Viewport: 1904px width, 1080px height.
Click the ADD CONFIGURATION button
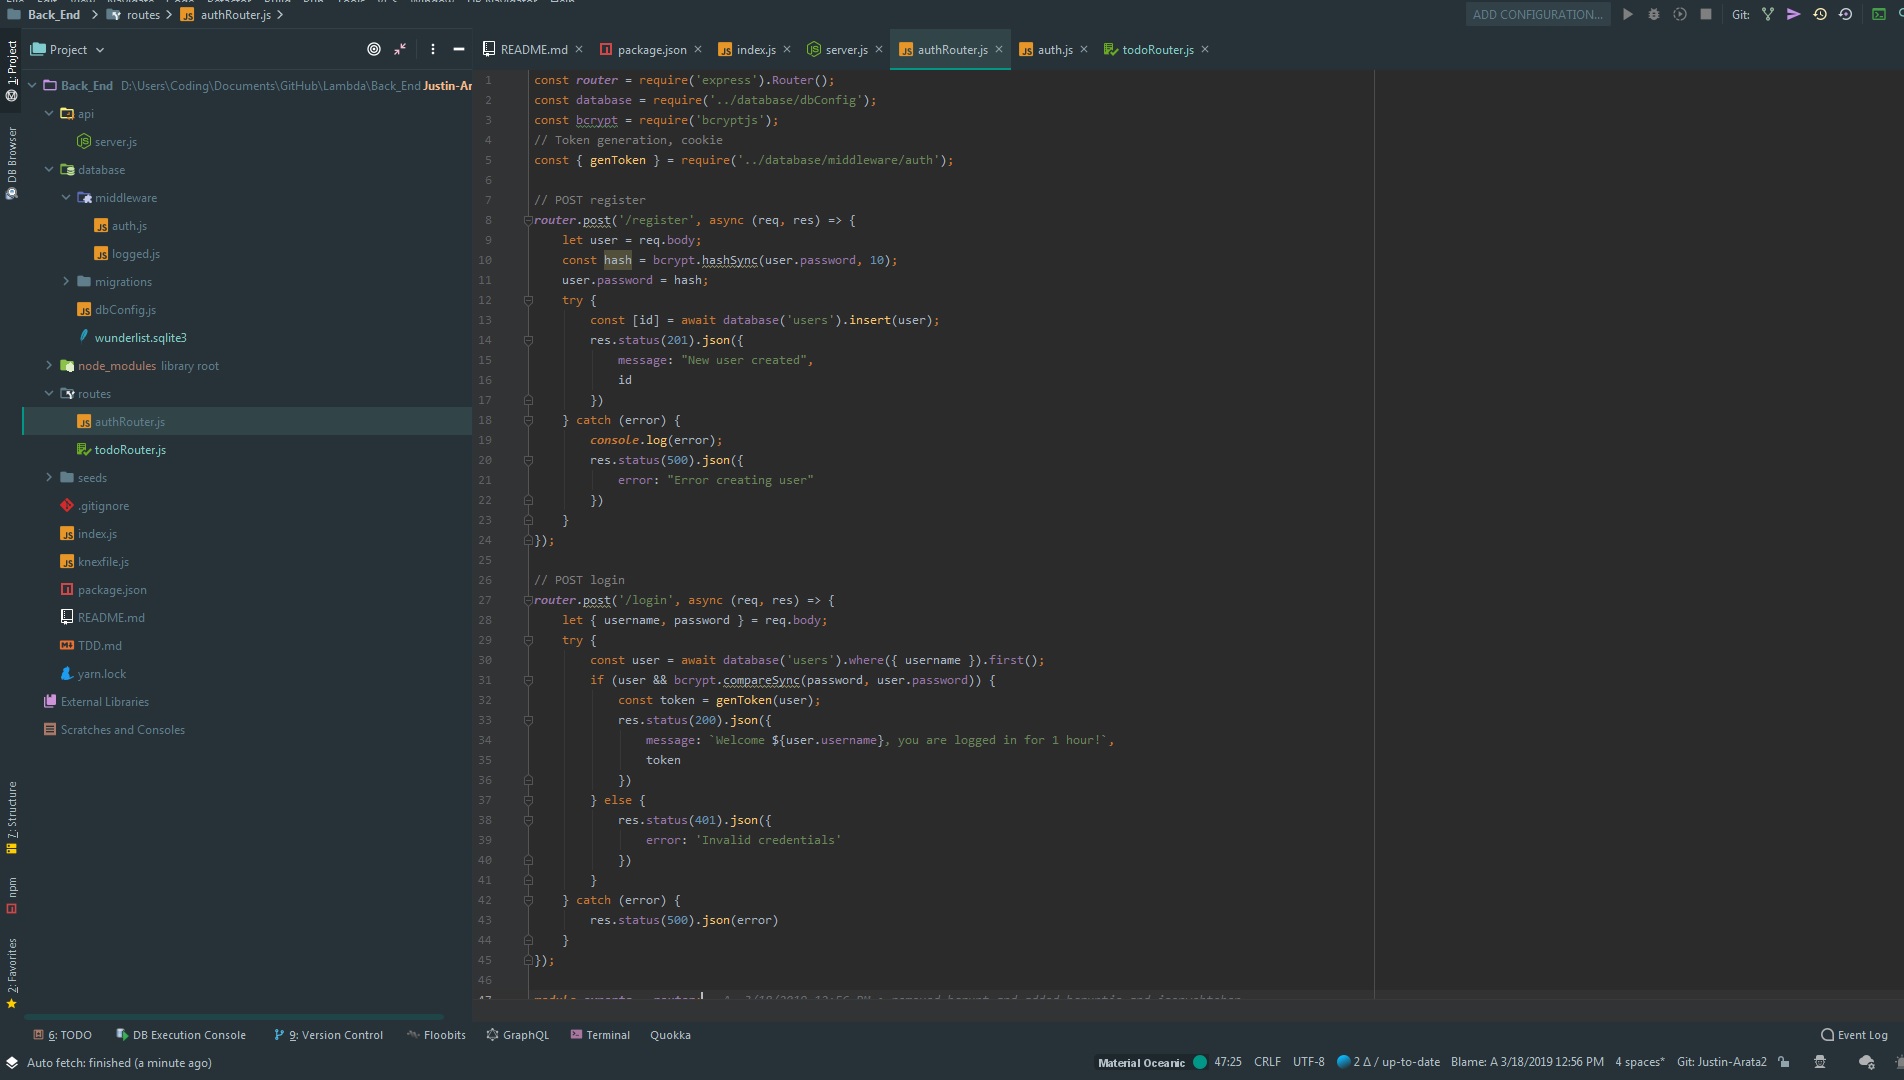pos(1537,14)
